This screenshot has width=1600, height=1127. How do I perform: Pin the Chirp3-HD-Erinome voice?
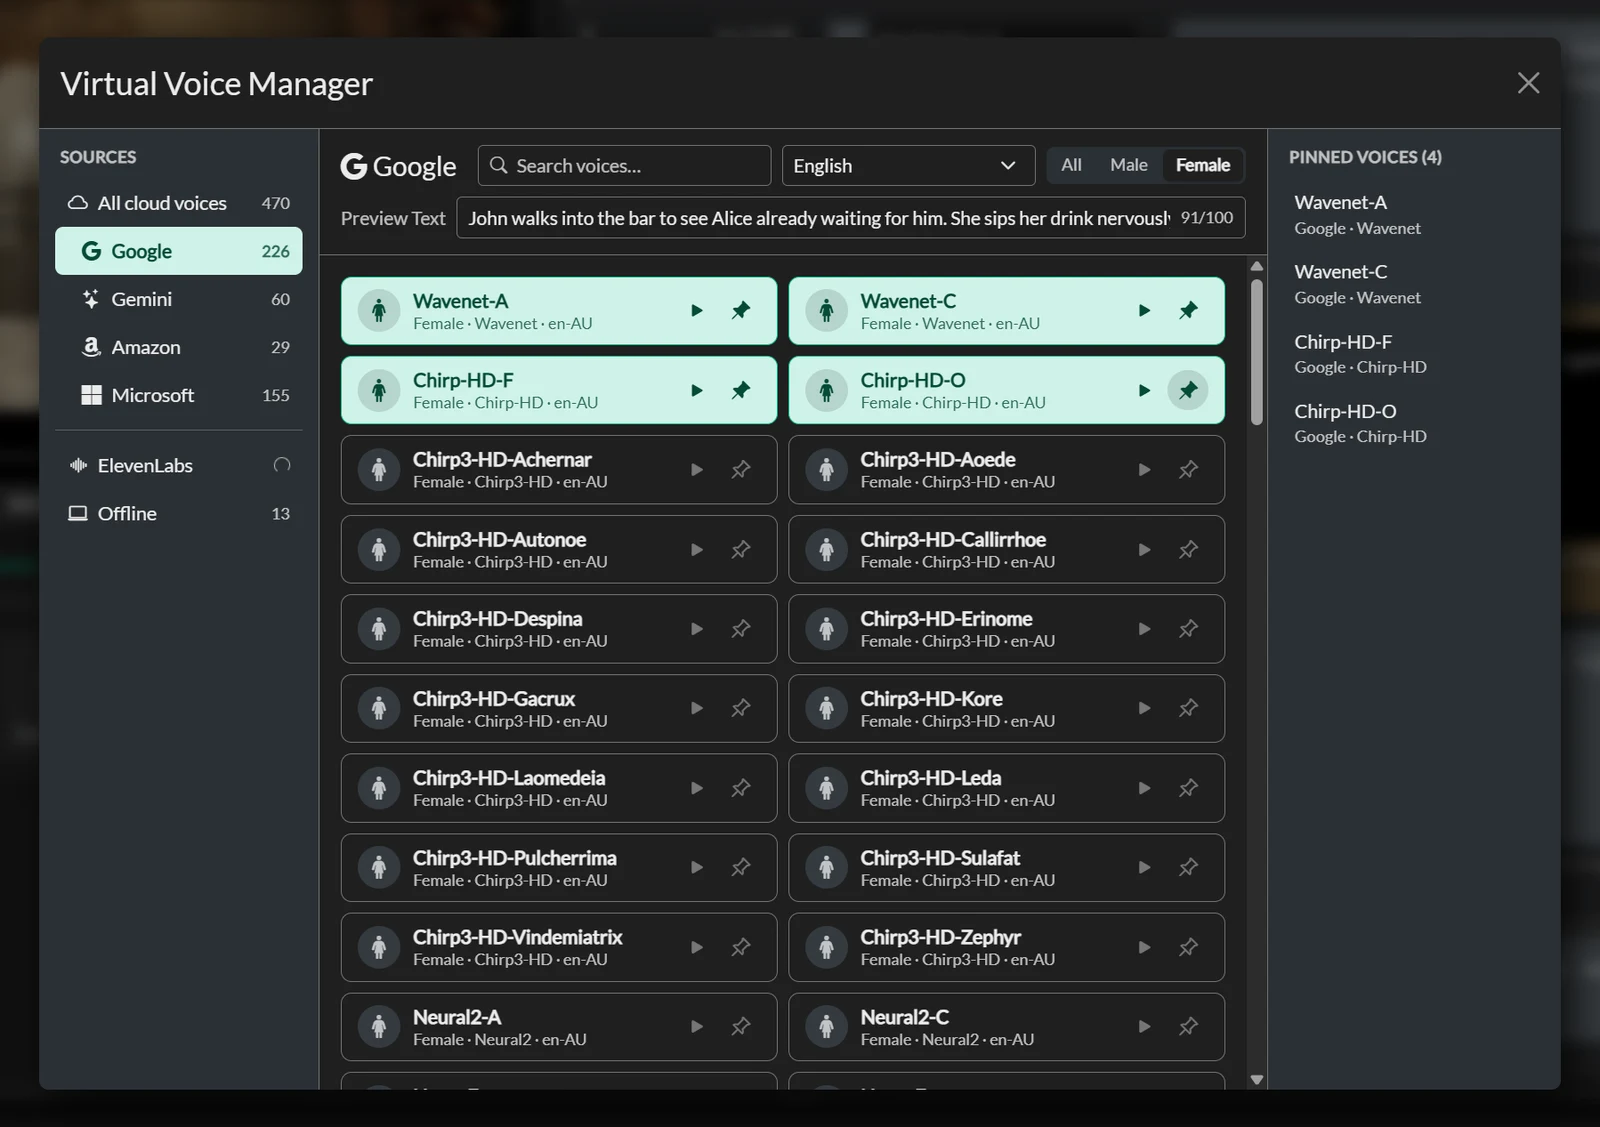point(1188,629)
